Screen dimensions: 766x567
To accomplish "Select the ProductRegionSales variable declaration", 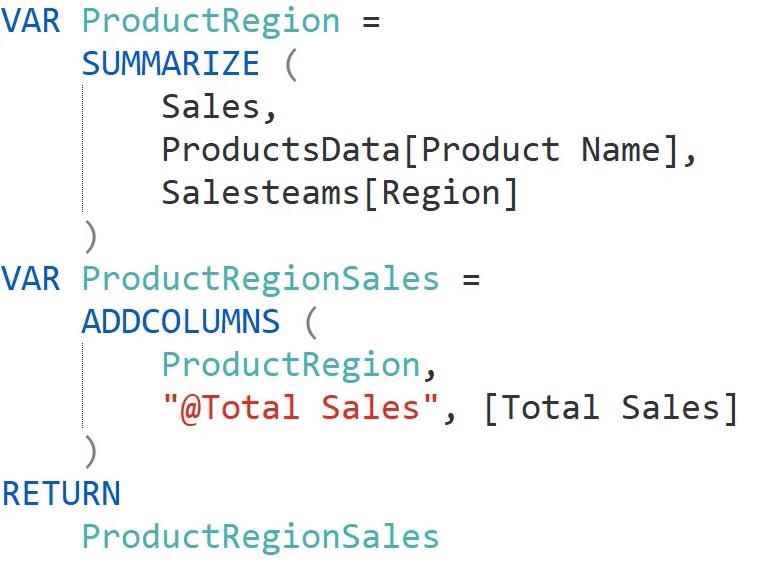I will (x=260, y=280).
